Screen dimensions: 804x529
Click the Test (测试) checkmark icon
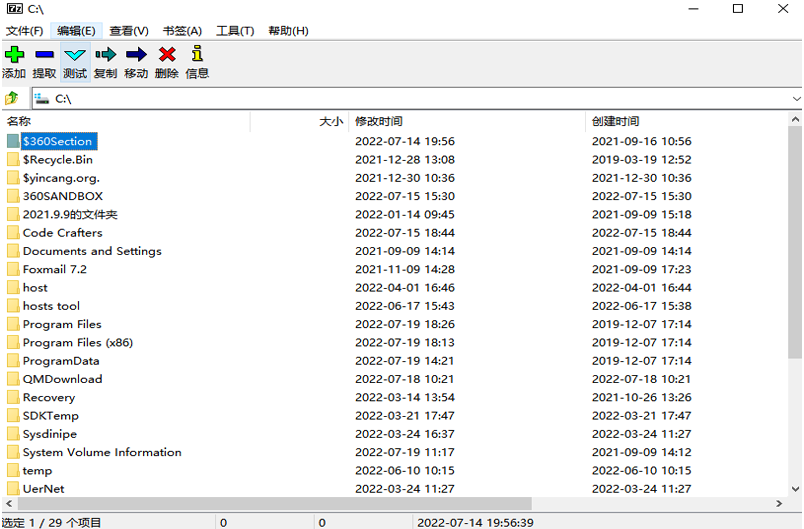[x=75, y=55]
